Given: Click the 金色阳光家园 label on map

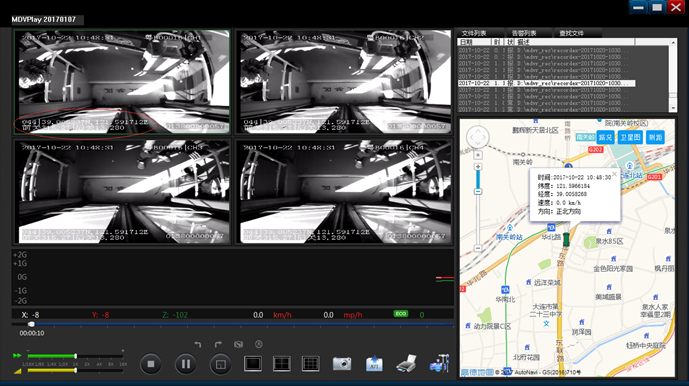Looking at the screenshot, I should click(613, 268).
